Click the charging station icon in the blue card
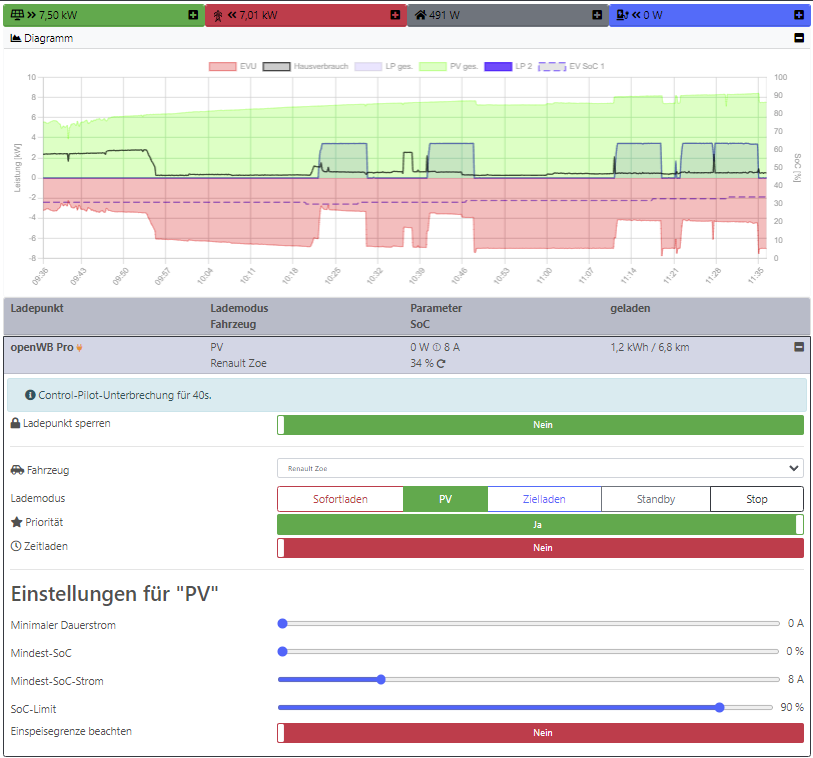Image resolution: width=813 pixels, height=758 pixels. tap(622, 15)
